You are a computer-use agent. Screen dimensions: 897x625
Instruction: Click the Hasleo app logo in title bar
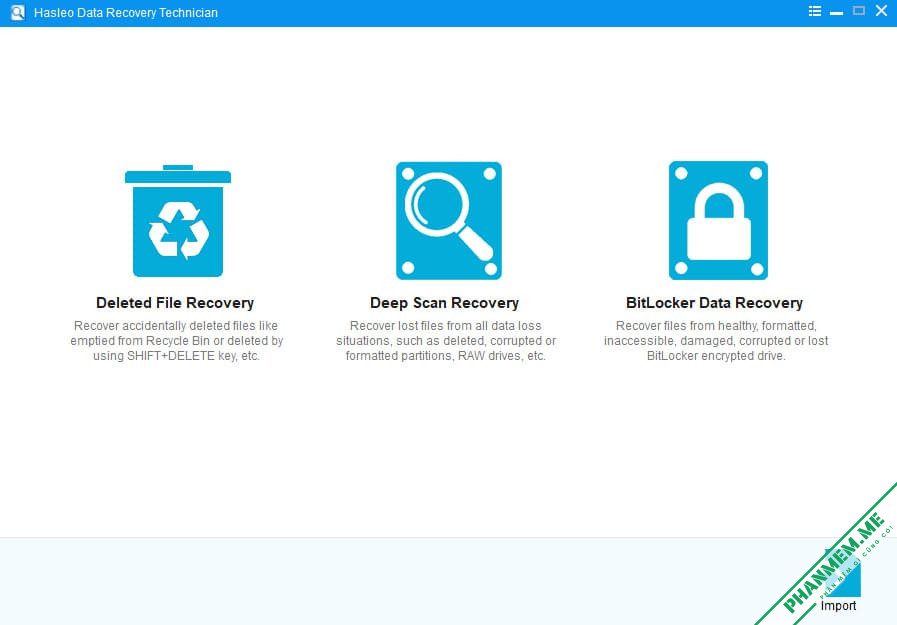pyautogui.click(x=18, y=13)
